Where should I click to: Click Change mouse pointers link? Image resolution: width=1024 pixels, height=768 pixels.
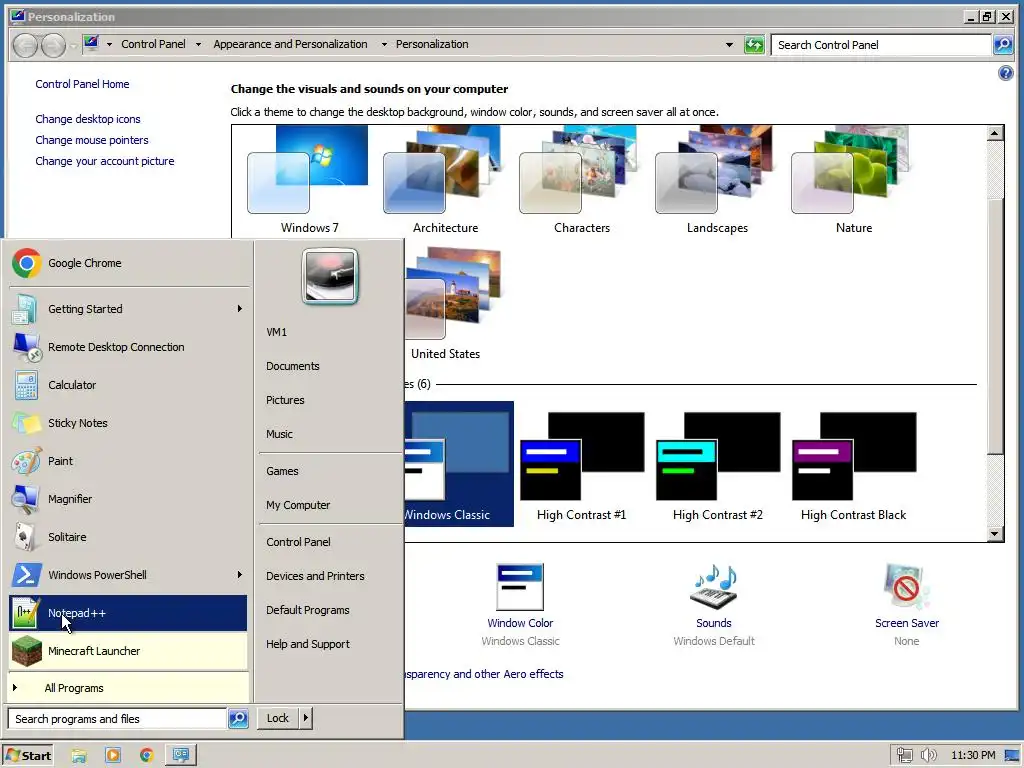coord(91,140)
